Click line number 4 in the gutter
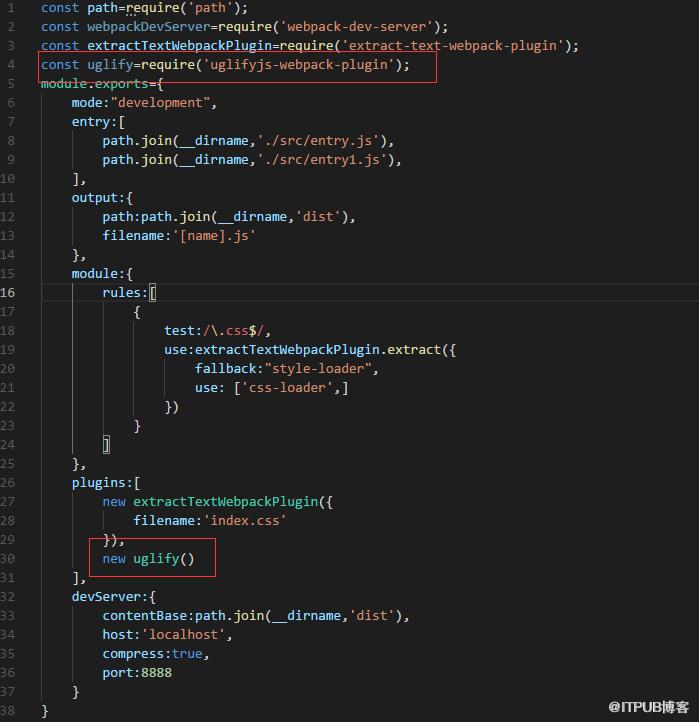 11,64
